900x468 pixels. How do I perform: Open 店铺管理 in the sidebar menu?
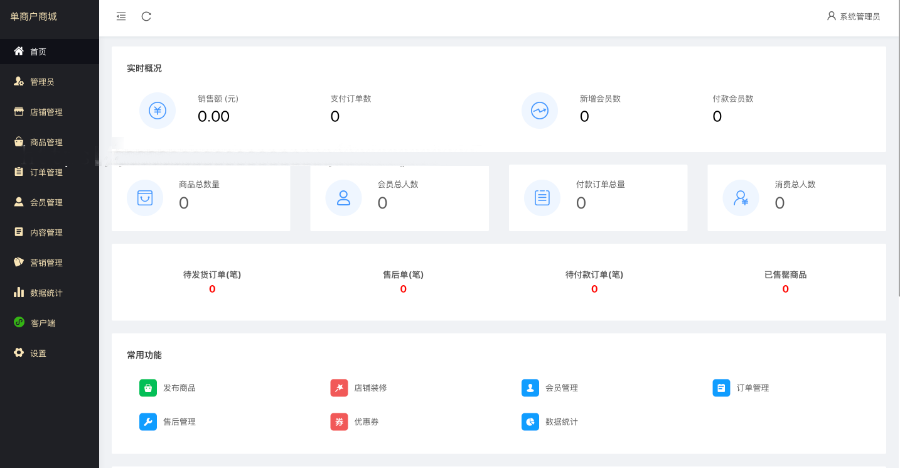[45, 112]
